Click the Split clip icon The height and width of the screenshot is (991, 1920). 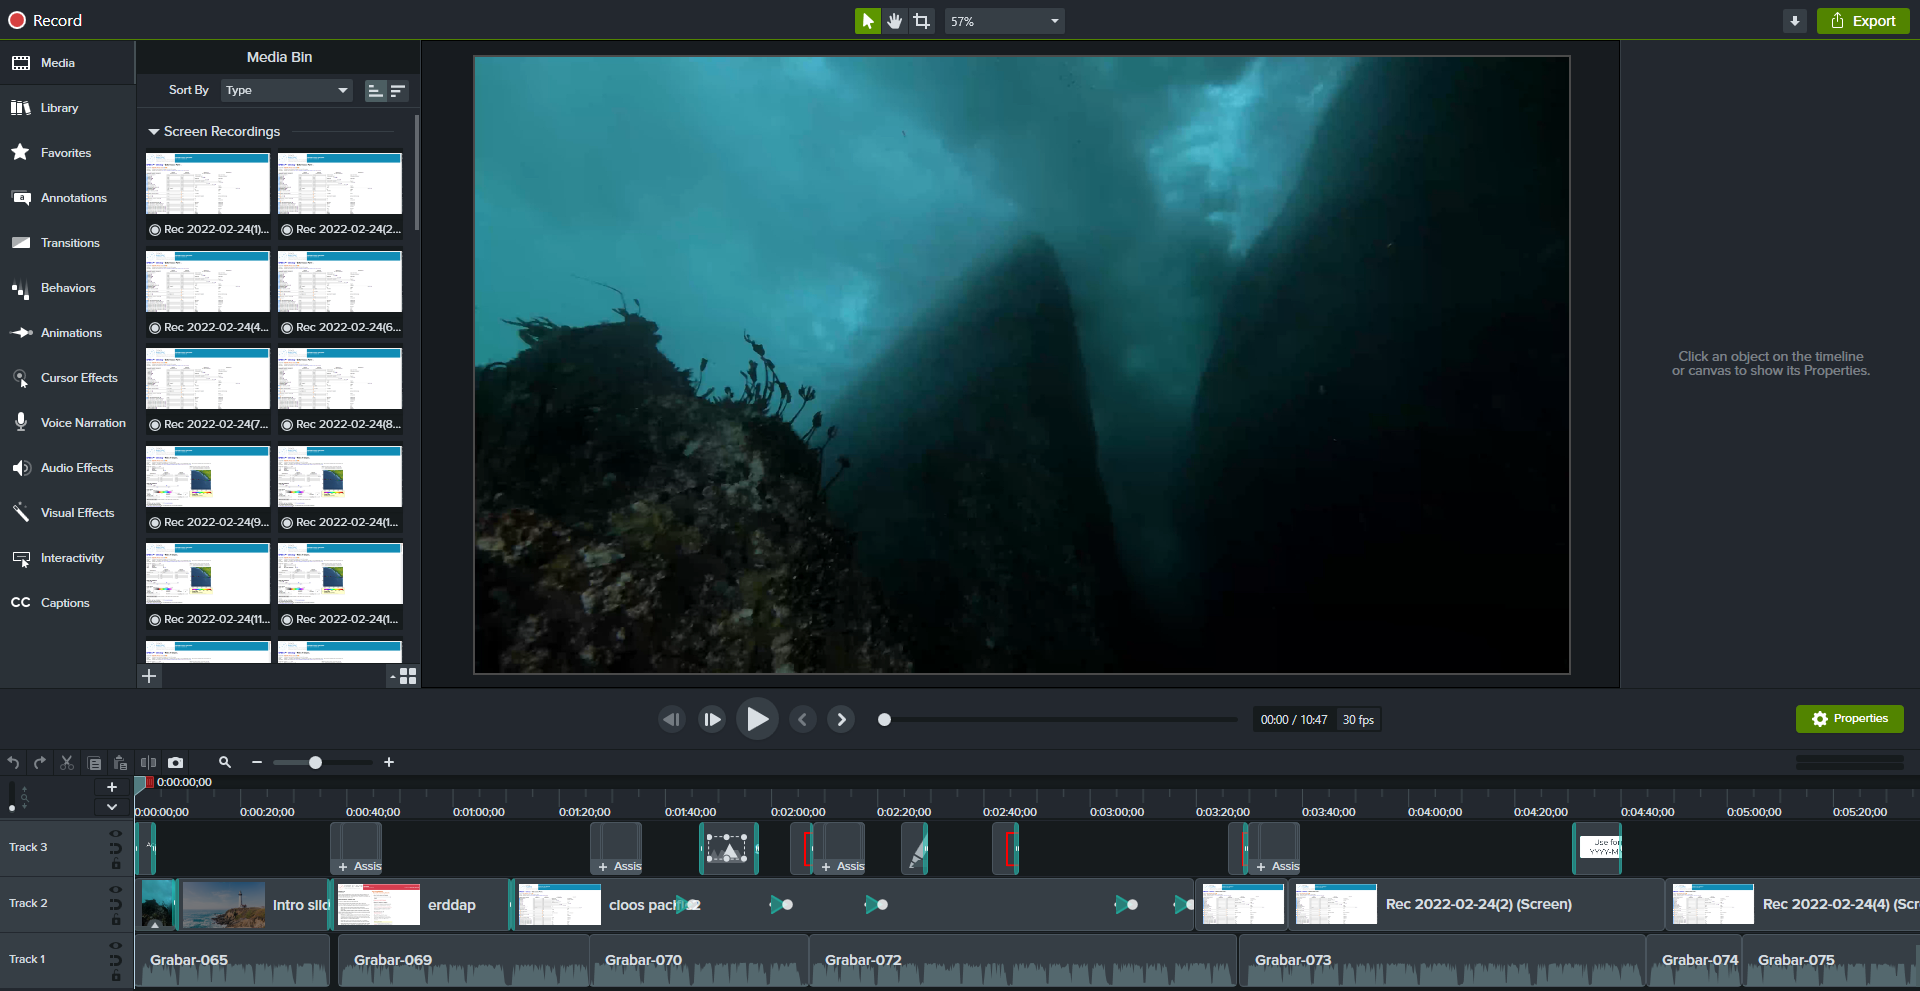[148, 763]
